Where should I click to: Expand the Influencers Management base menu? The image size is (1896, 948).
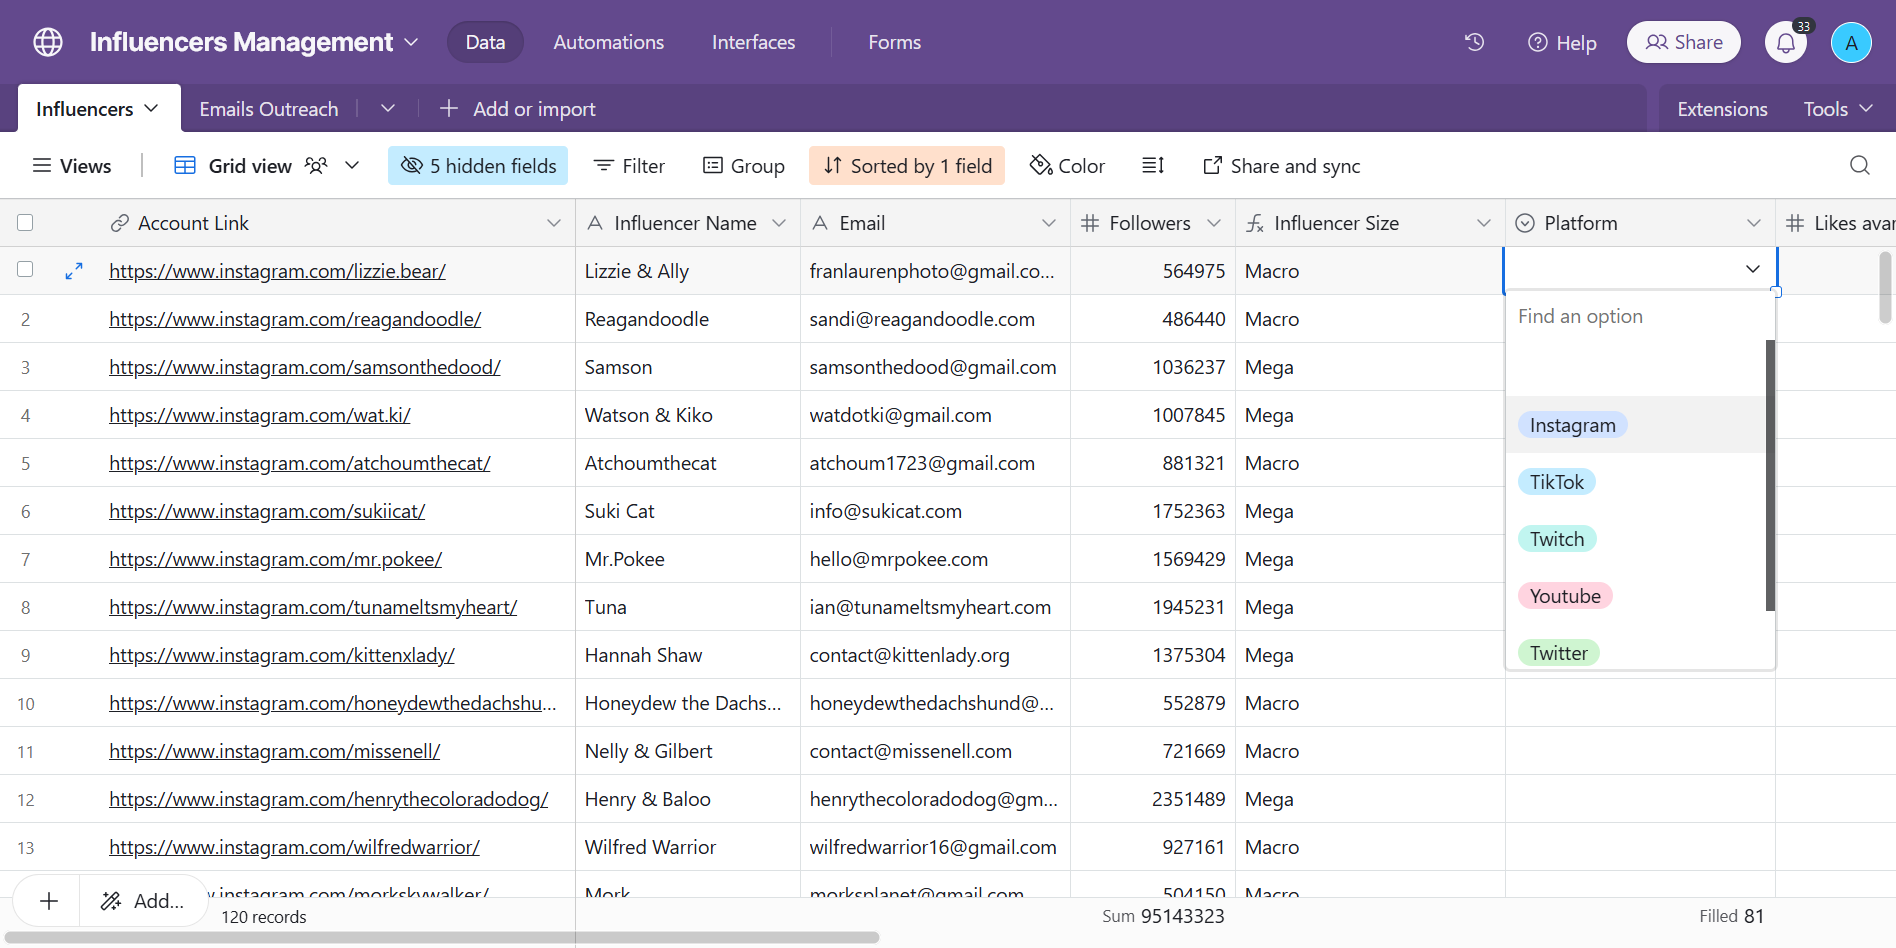pyautogui.click(x=411, y=42)
